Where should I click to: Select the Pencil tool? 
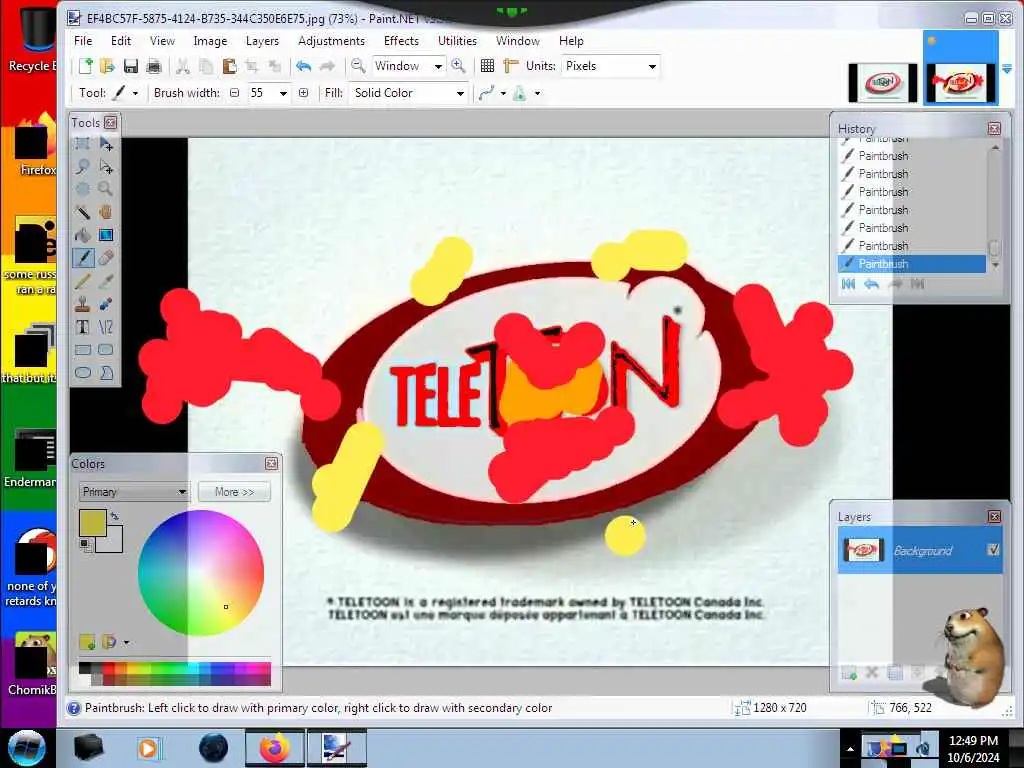coord(83,281)
